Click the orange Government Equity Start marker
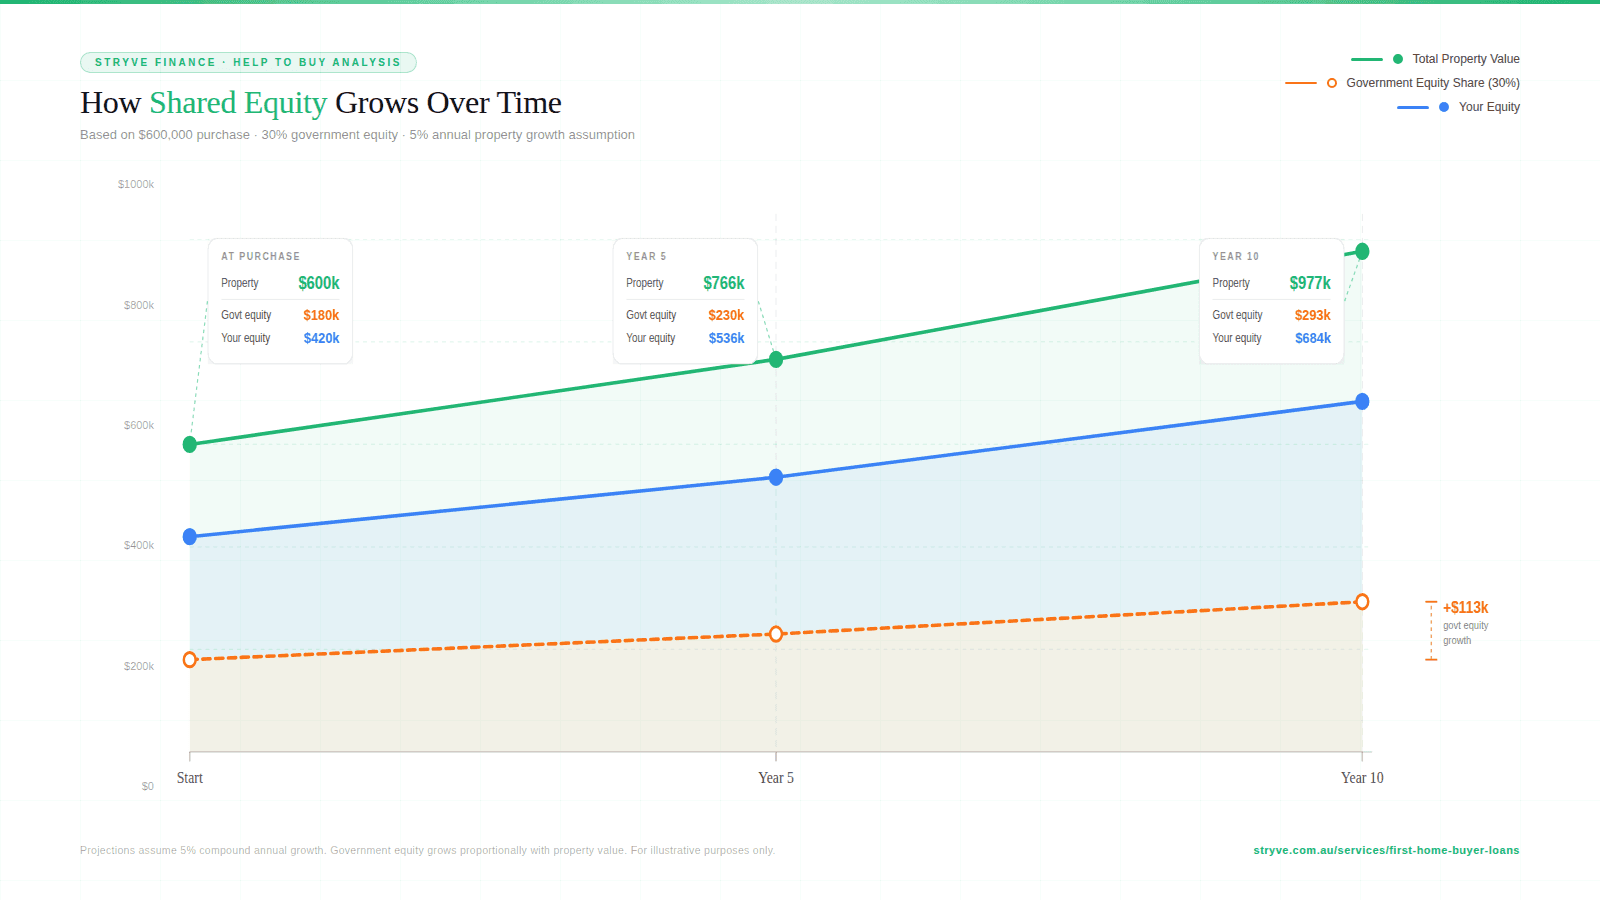The height and width of the screenshot is (900, 1600). 190,660
